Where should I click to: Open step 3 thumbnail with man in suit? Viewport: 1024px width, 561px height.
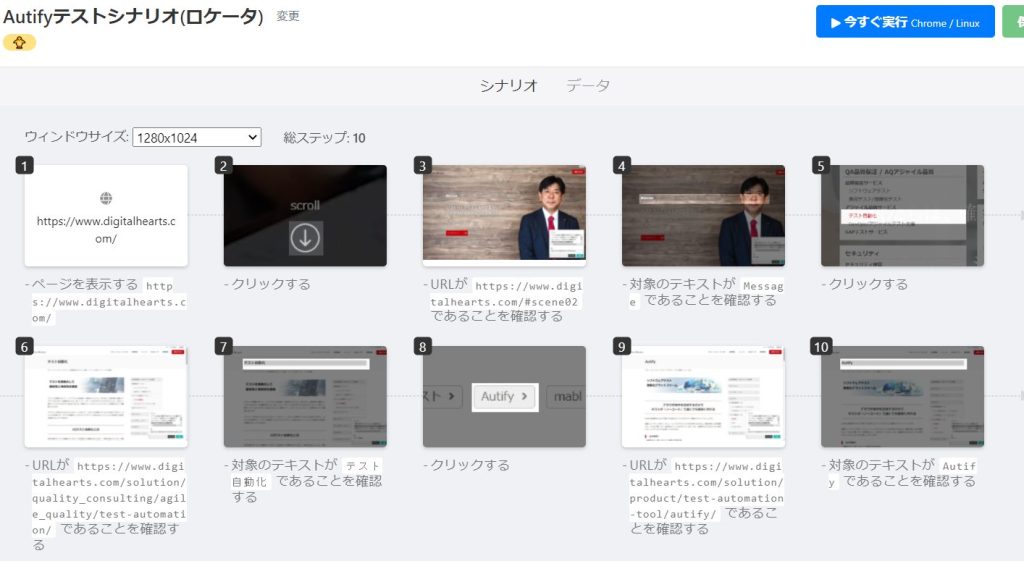(504, 216)
